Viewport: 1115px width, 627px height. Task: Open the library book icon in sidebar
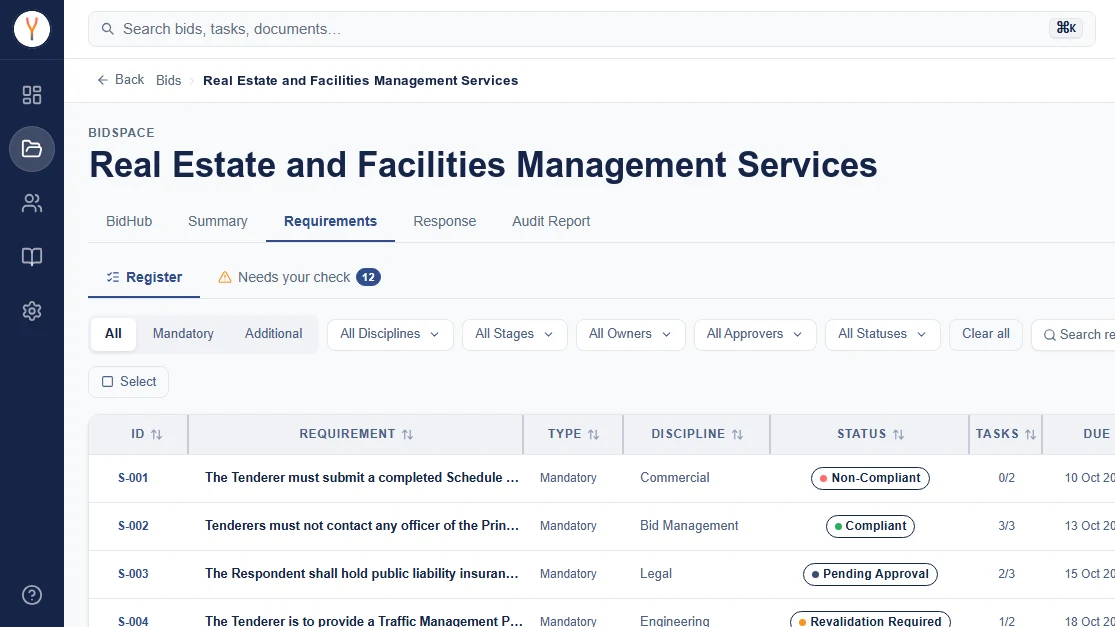[x=32, y=257]
